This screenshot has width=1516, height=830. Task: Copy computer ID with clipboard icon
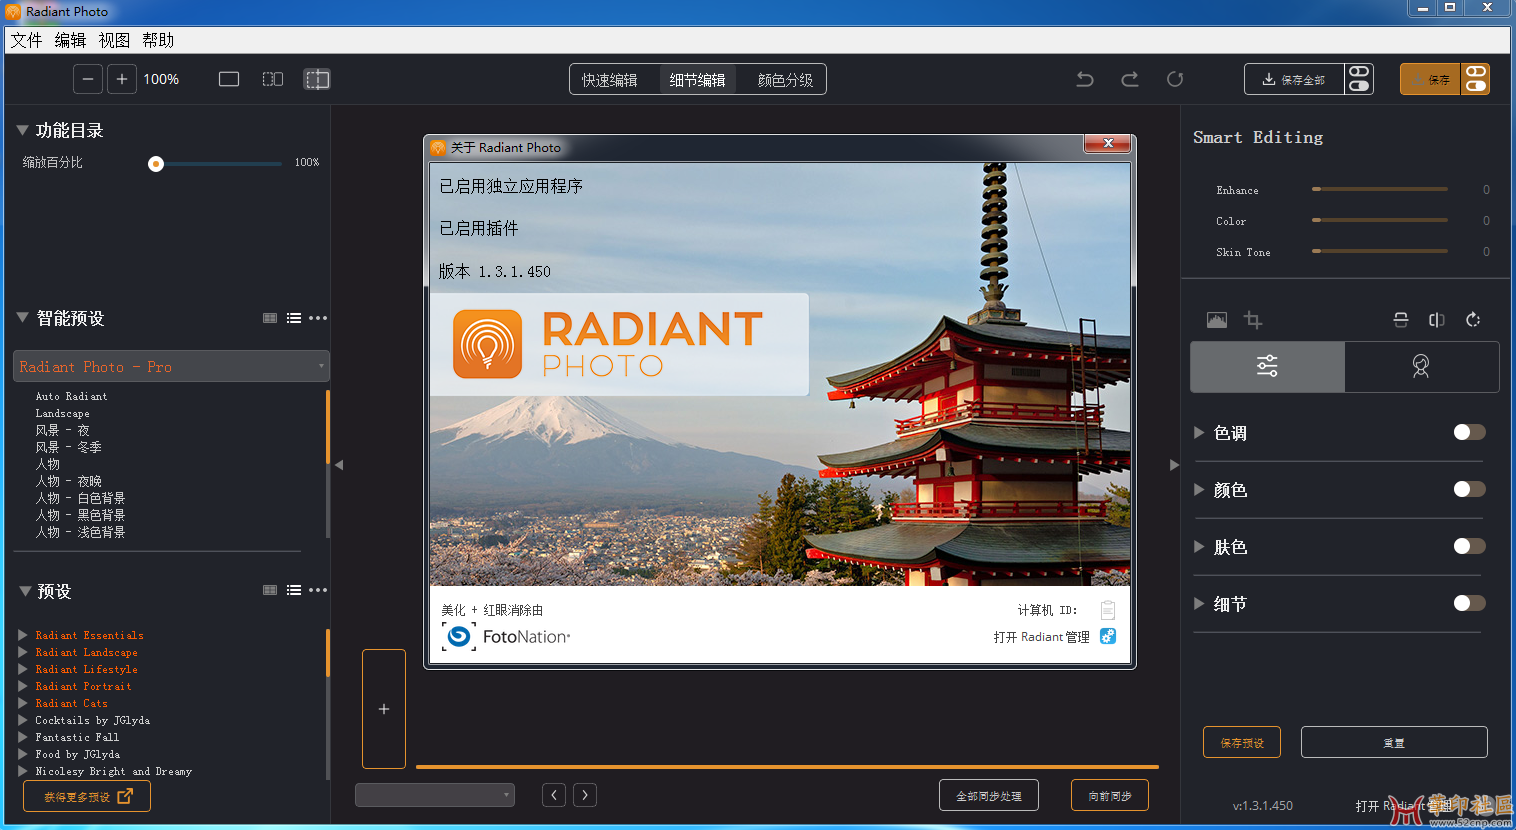1108,610
